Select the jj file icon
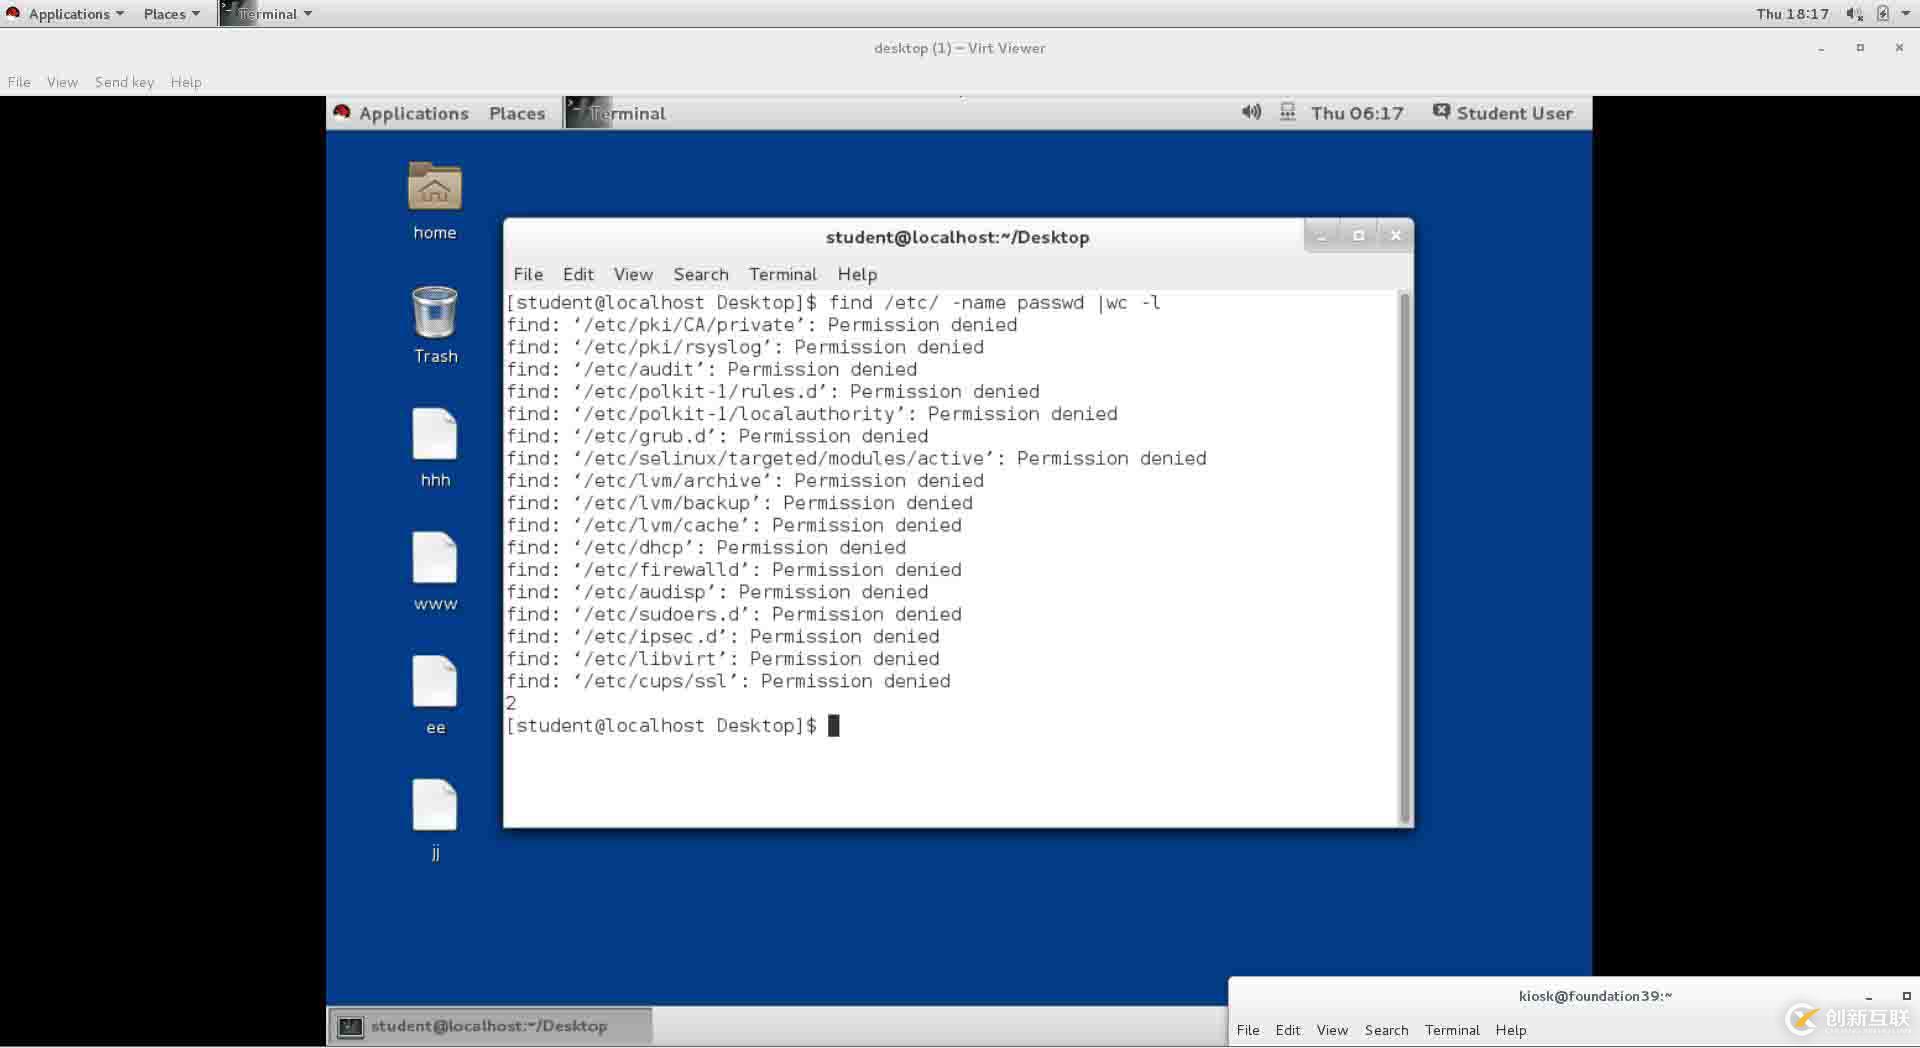Screen dimensions: 1920x1048 (x=434, y=807)
